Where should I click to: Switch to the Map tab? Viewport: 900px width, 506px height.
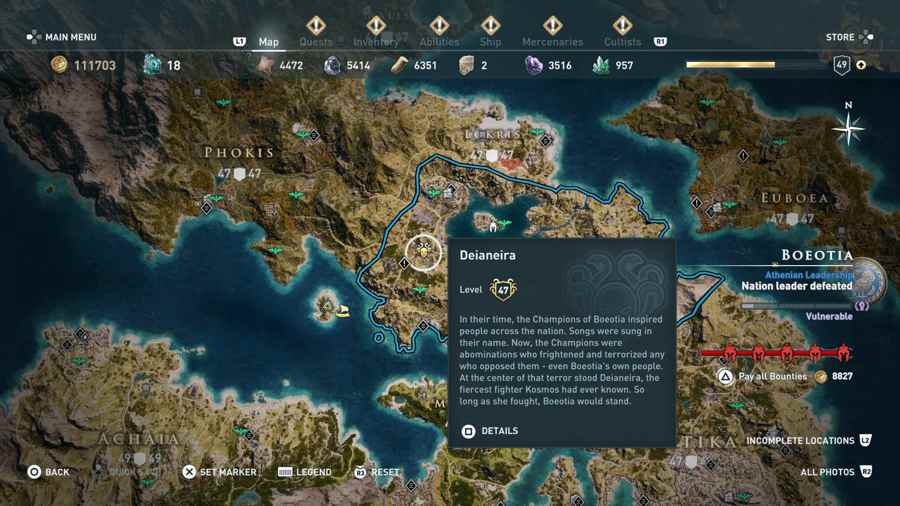pyautogui.click(x=269, y=42)
